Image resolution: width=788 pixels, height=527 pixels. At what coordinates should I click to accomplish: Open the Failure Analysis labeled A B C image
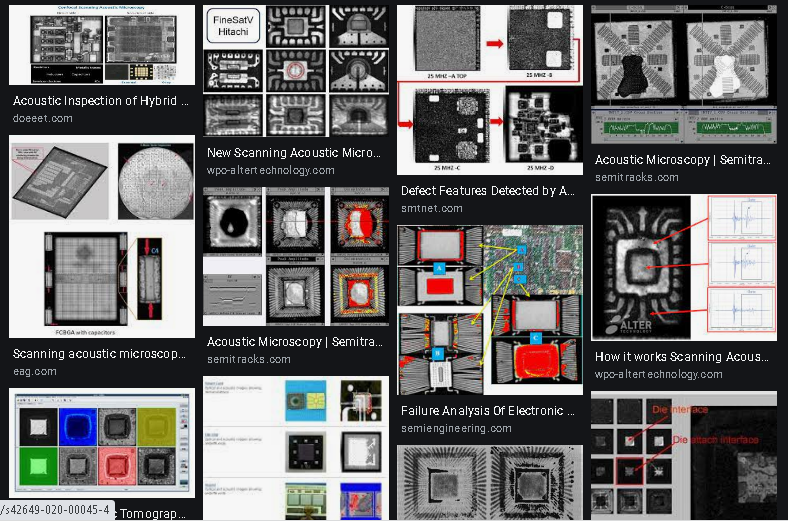coord(490,310)
